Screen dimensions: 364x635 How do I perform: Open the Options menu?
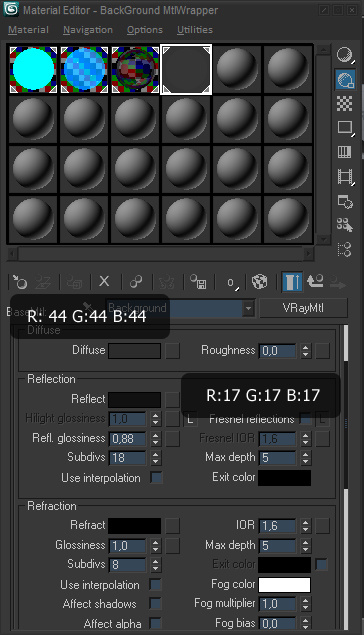coord(145,30)
